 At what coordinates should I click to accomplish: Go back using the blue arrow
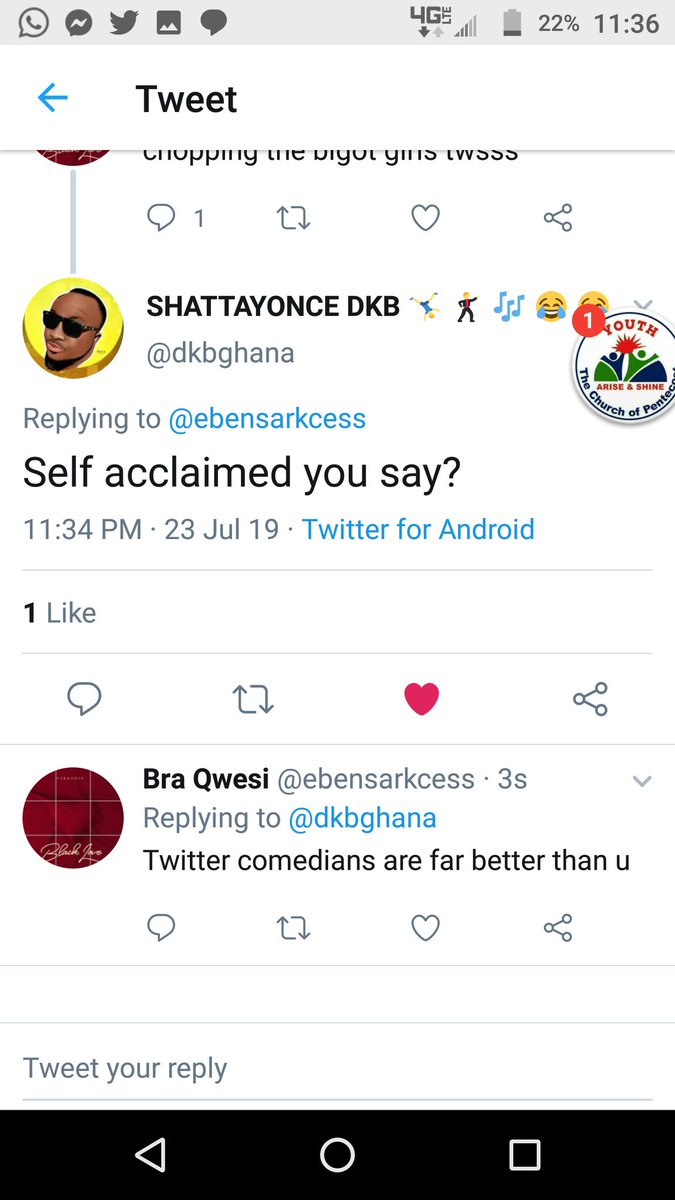click(52, 98)
